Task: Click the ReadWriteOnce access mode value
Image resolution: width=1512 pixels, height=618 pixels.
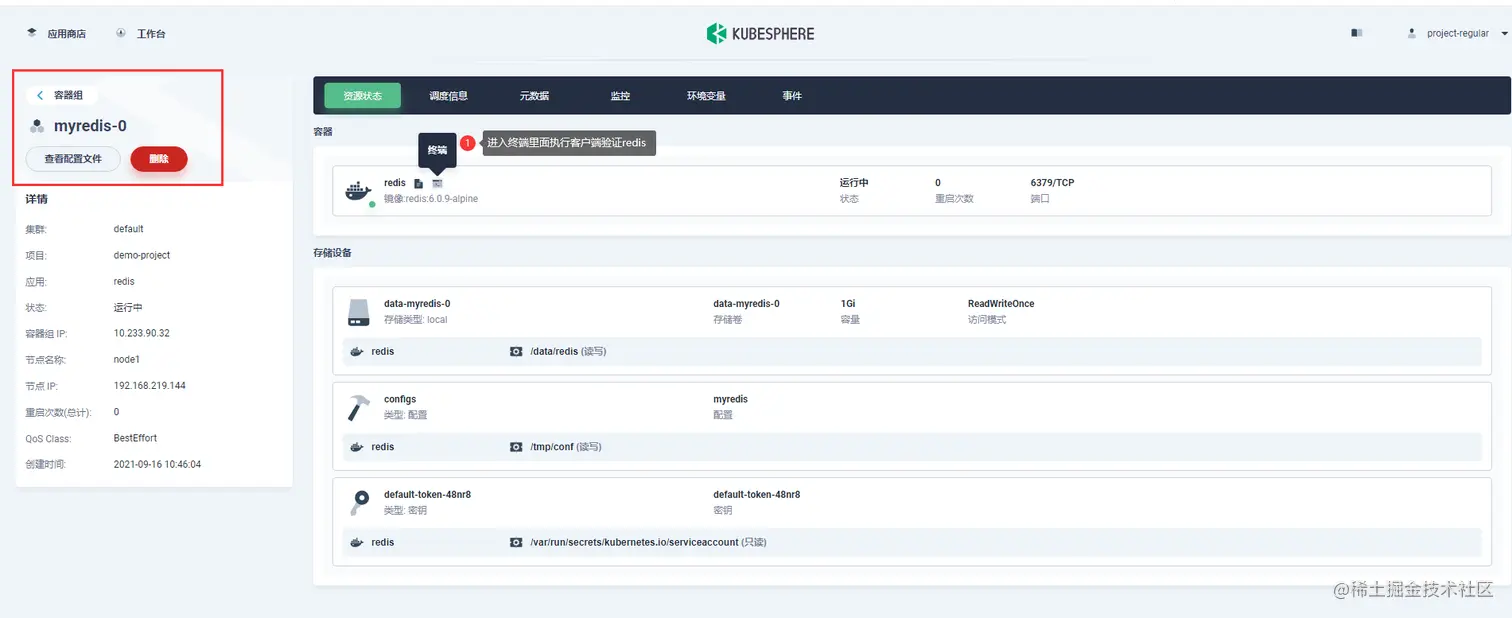Action: point(1001,303)
